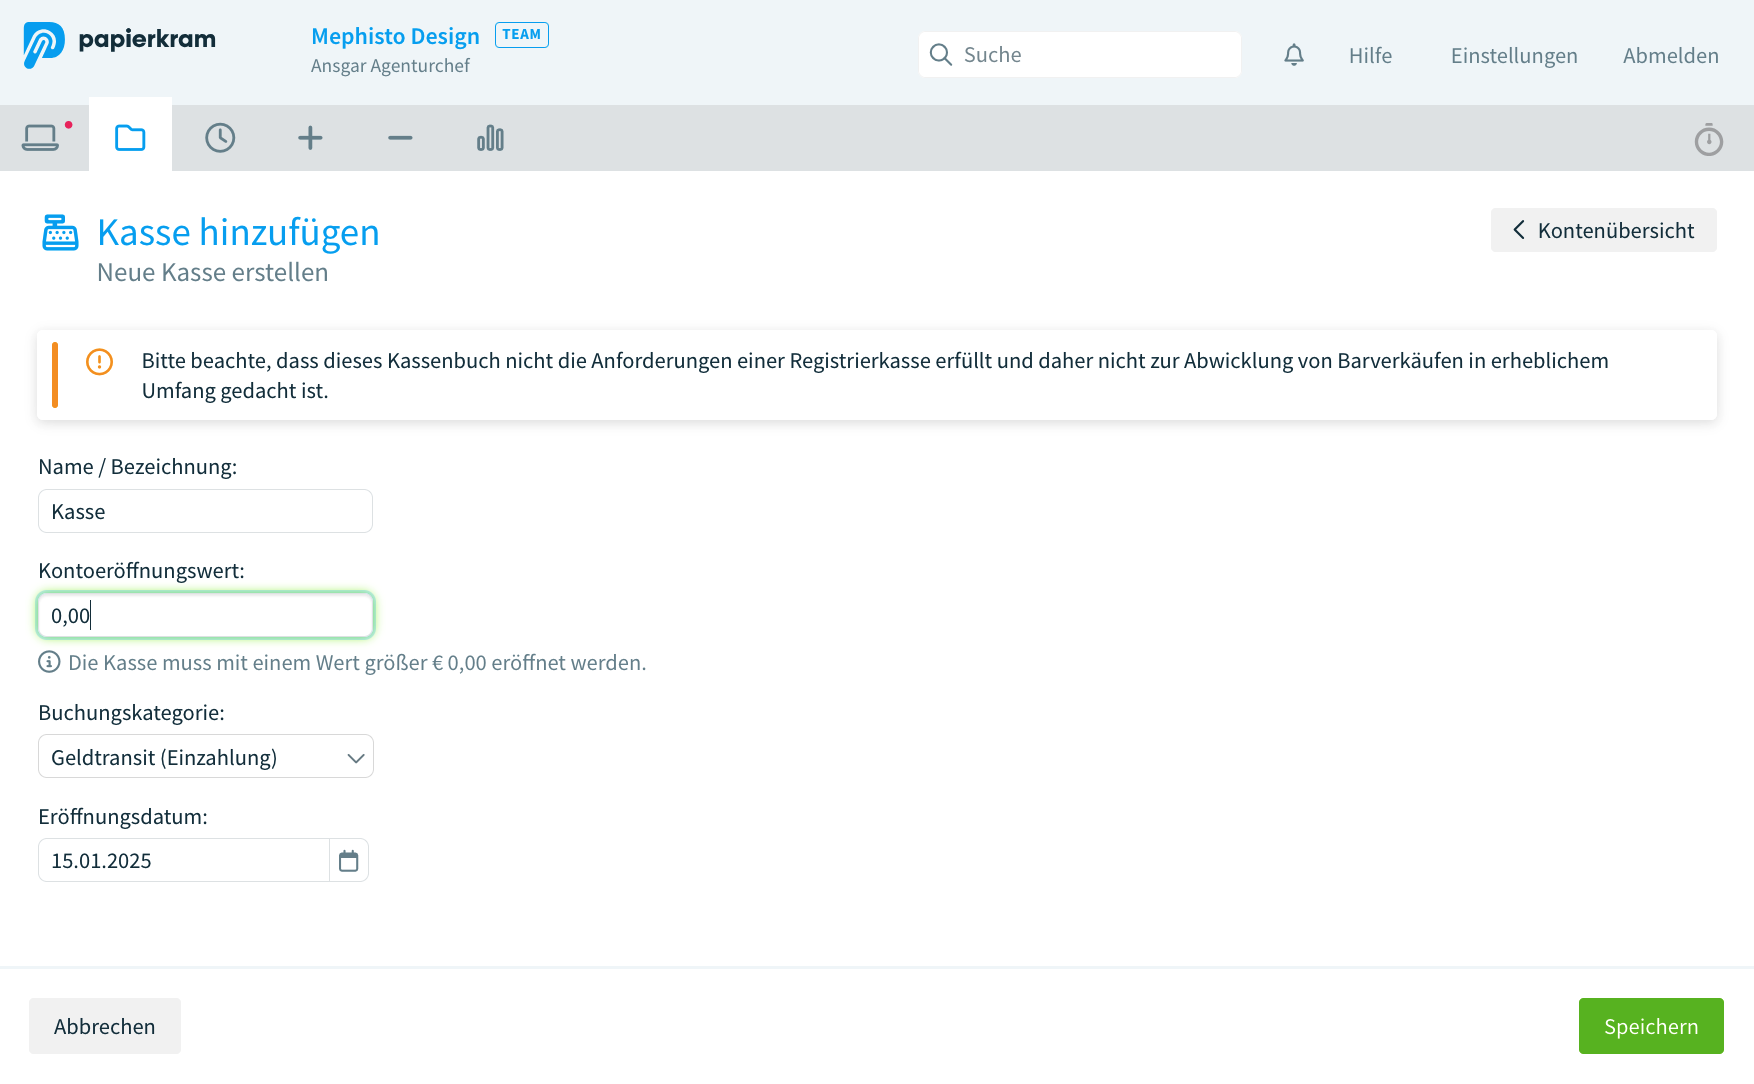Click the Kontoeröffnungswert label

tap(141, 571)
